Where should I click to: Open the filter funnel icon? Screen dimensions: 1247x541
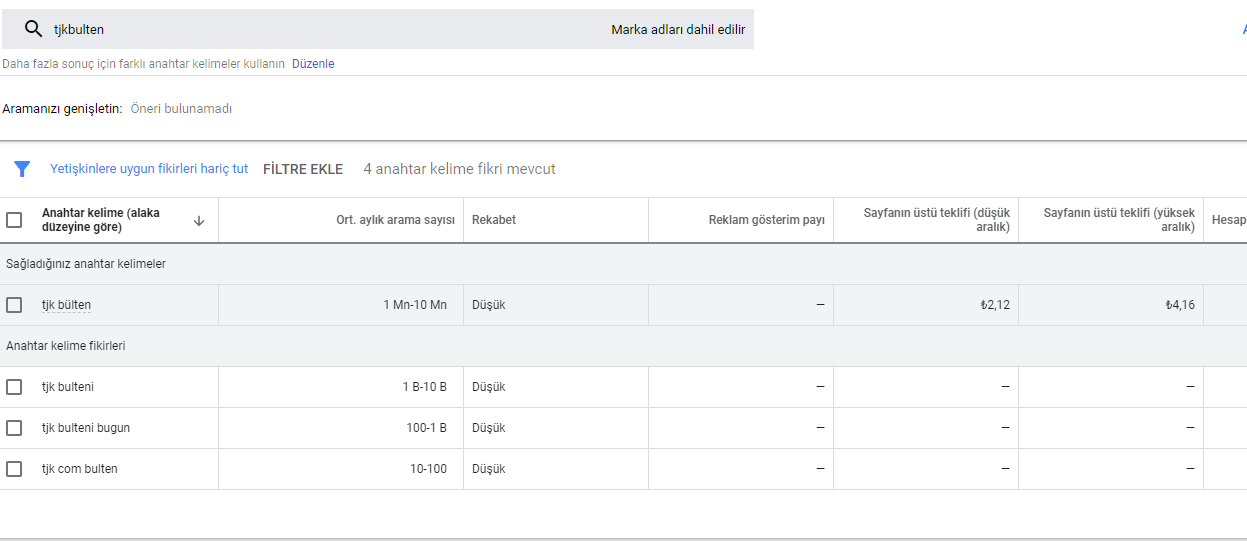click(22, 169)
